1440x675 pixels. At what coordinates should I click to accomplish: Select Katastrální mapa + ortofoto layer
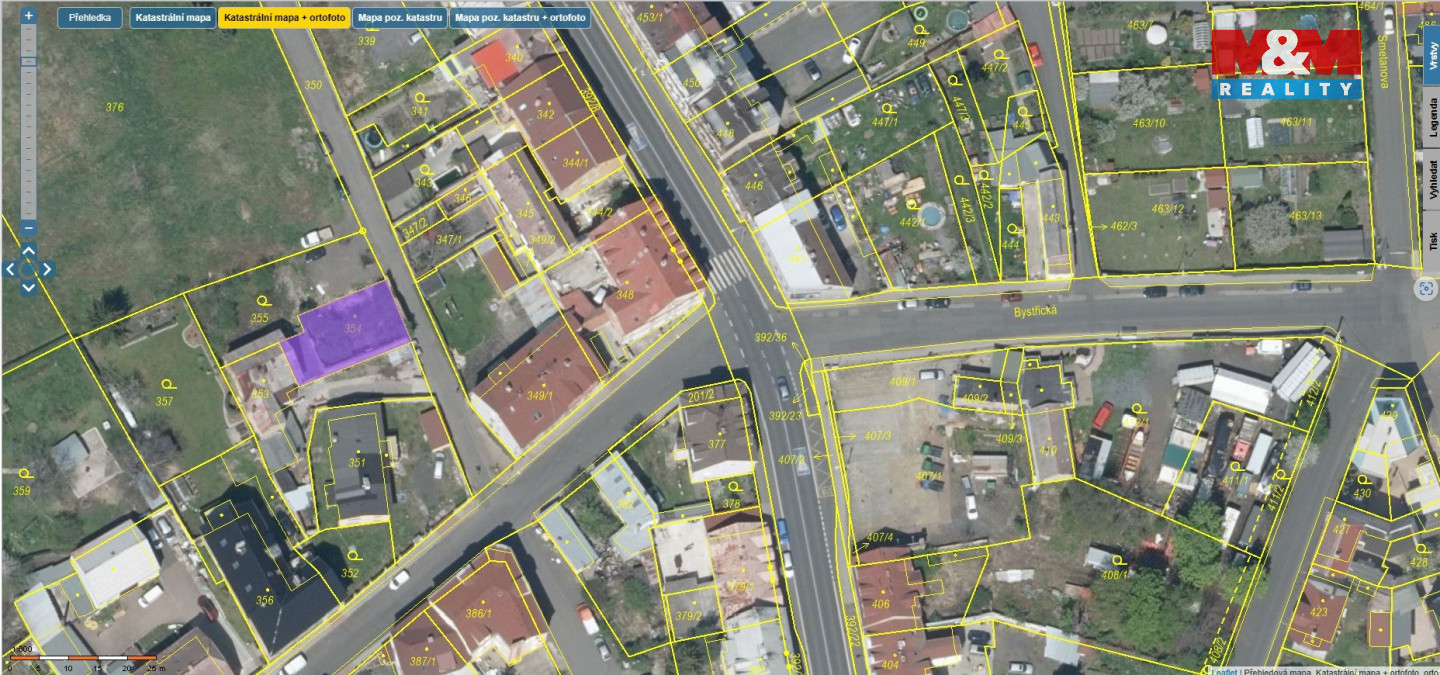(284, 18)
